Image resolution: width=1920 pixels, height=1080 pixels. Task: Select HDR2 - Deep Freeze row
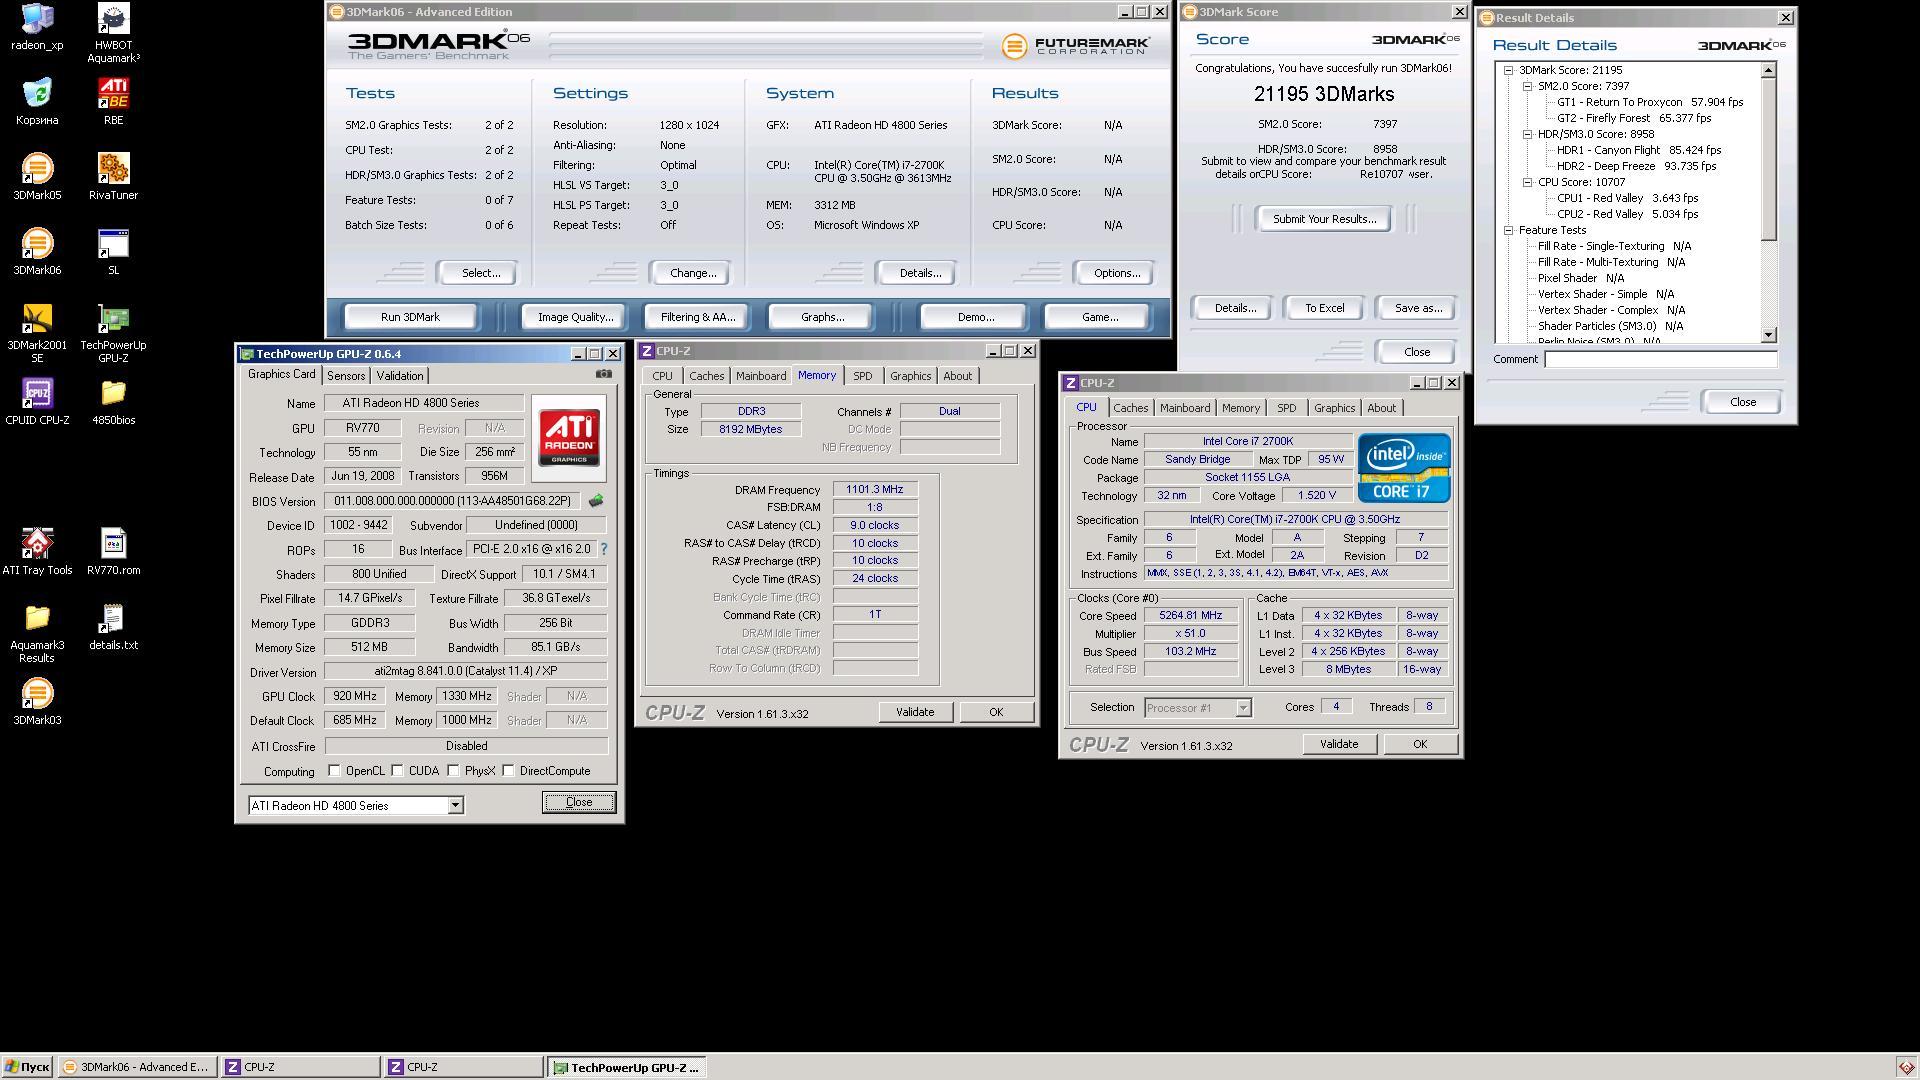pos(1636,166)
